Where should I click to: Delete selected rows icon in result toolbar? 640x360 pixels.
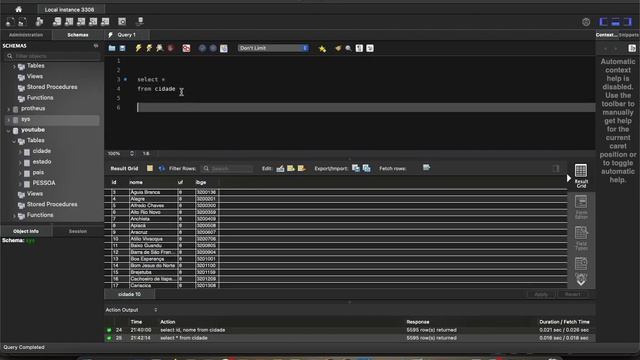point(302,168)
